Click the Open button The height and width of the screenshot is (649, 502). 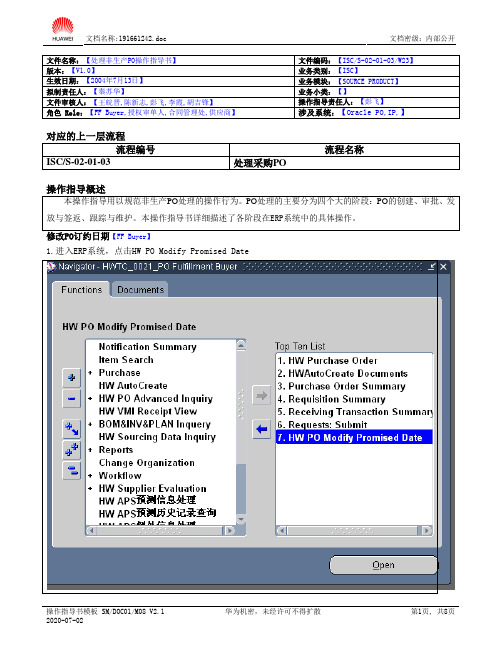click(x=383, y=565)
